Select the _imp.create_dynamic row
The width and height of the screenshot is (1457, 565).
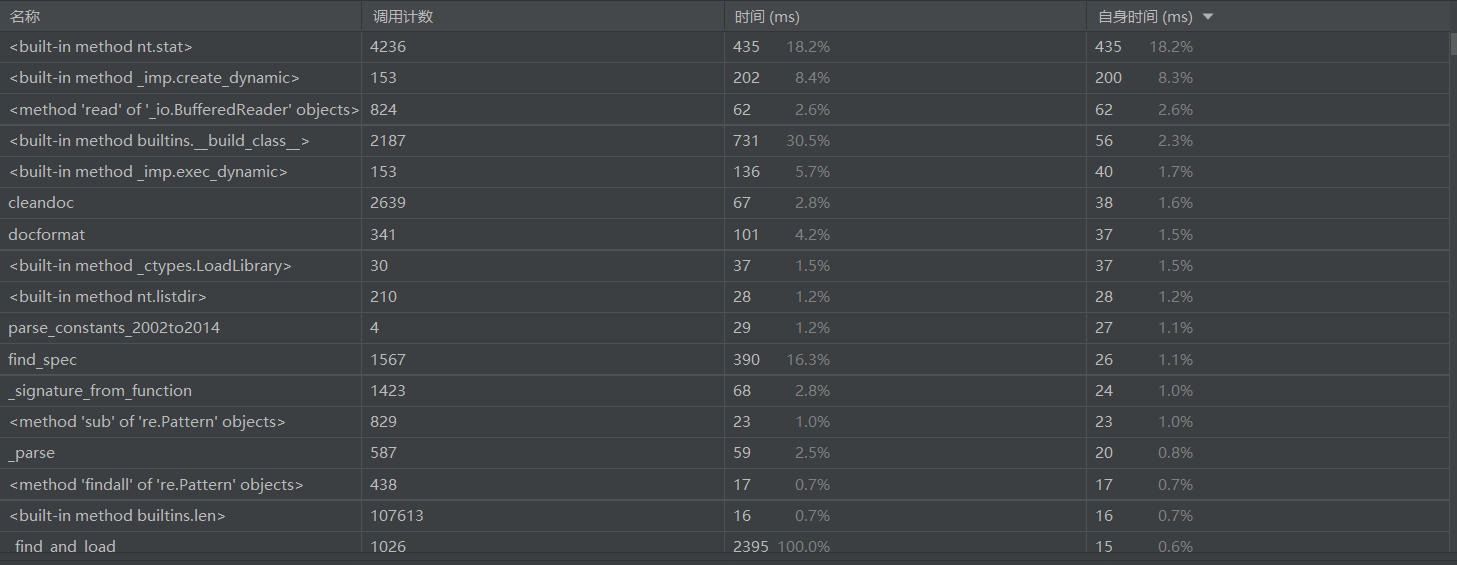point(154,78)
